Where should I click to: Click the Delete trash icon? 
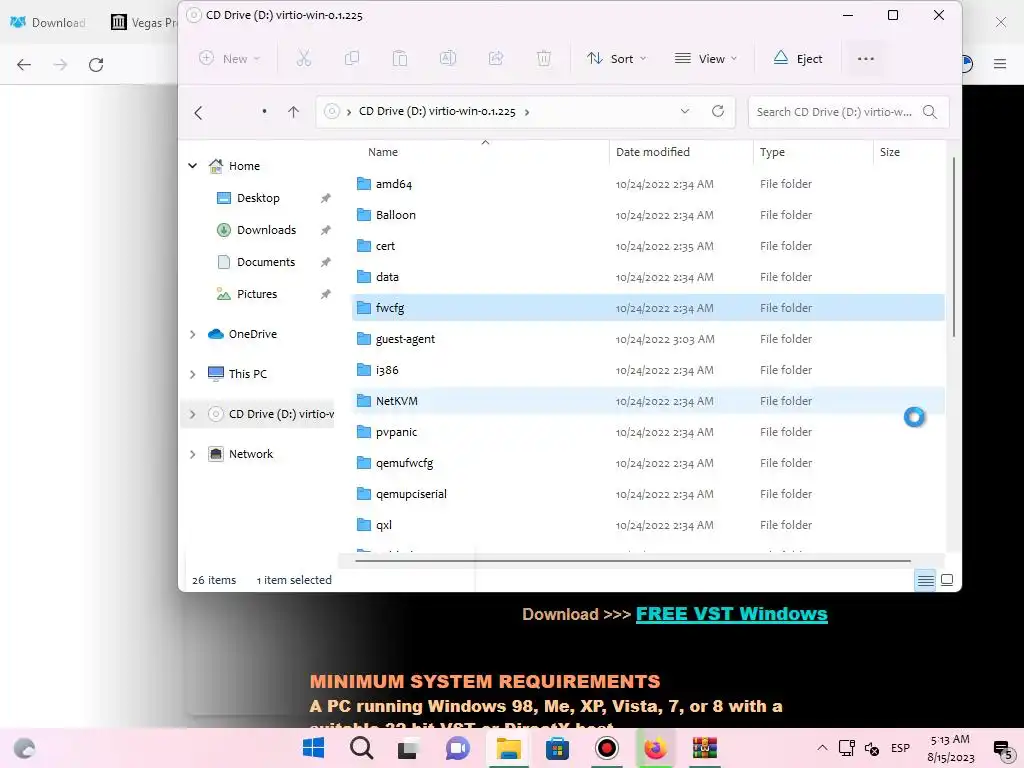[543, 58]
